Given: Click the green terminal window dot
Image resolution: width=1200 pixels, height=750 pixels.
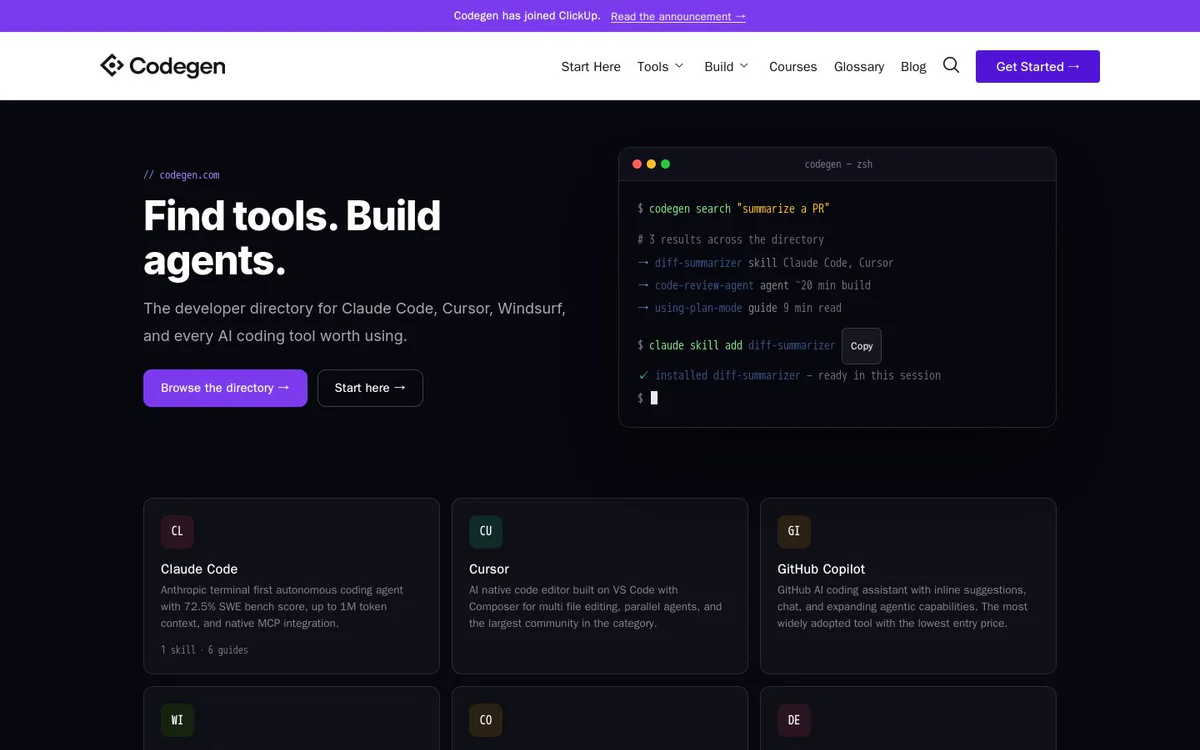Looking at the screenshot, I should coord(666,164).
